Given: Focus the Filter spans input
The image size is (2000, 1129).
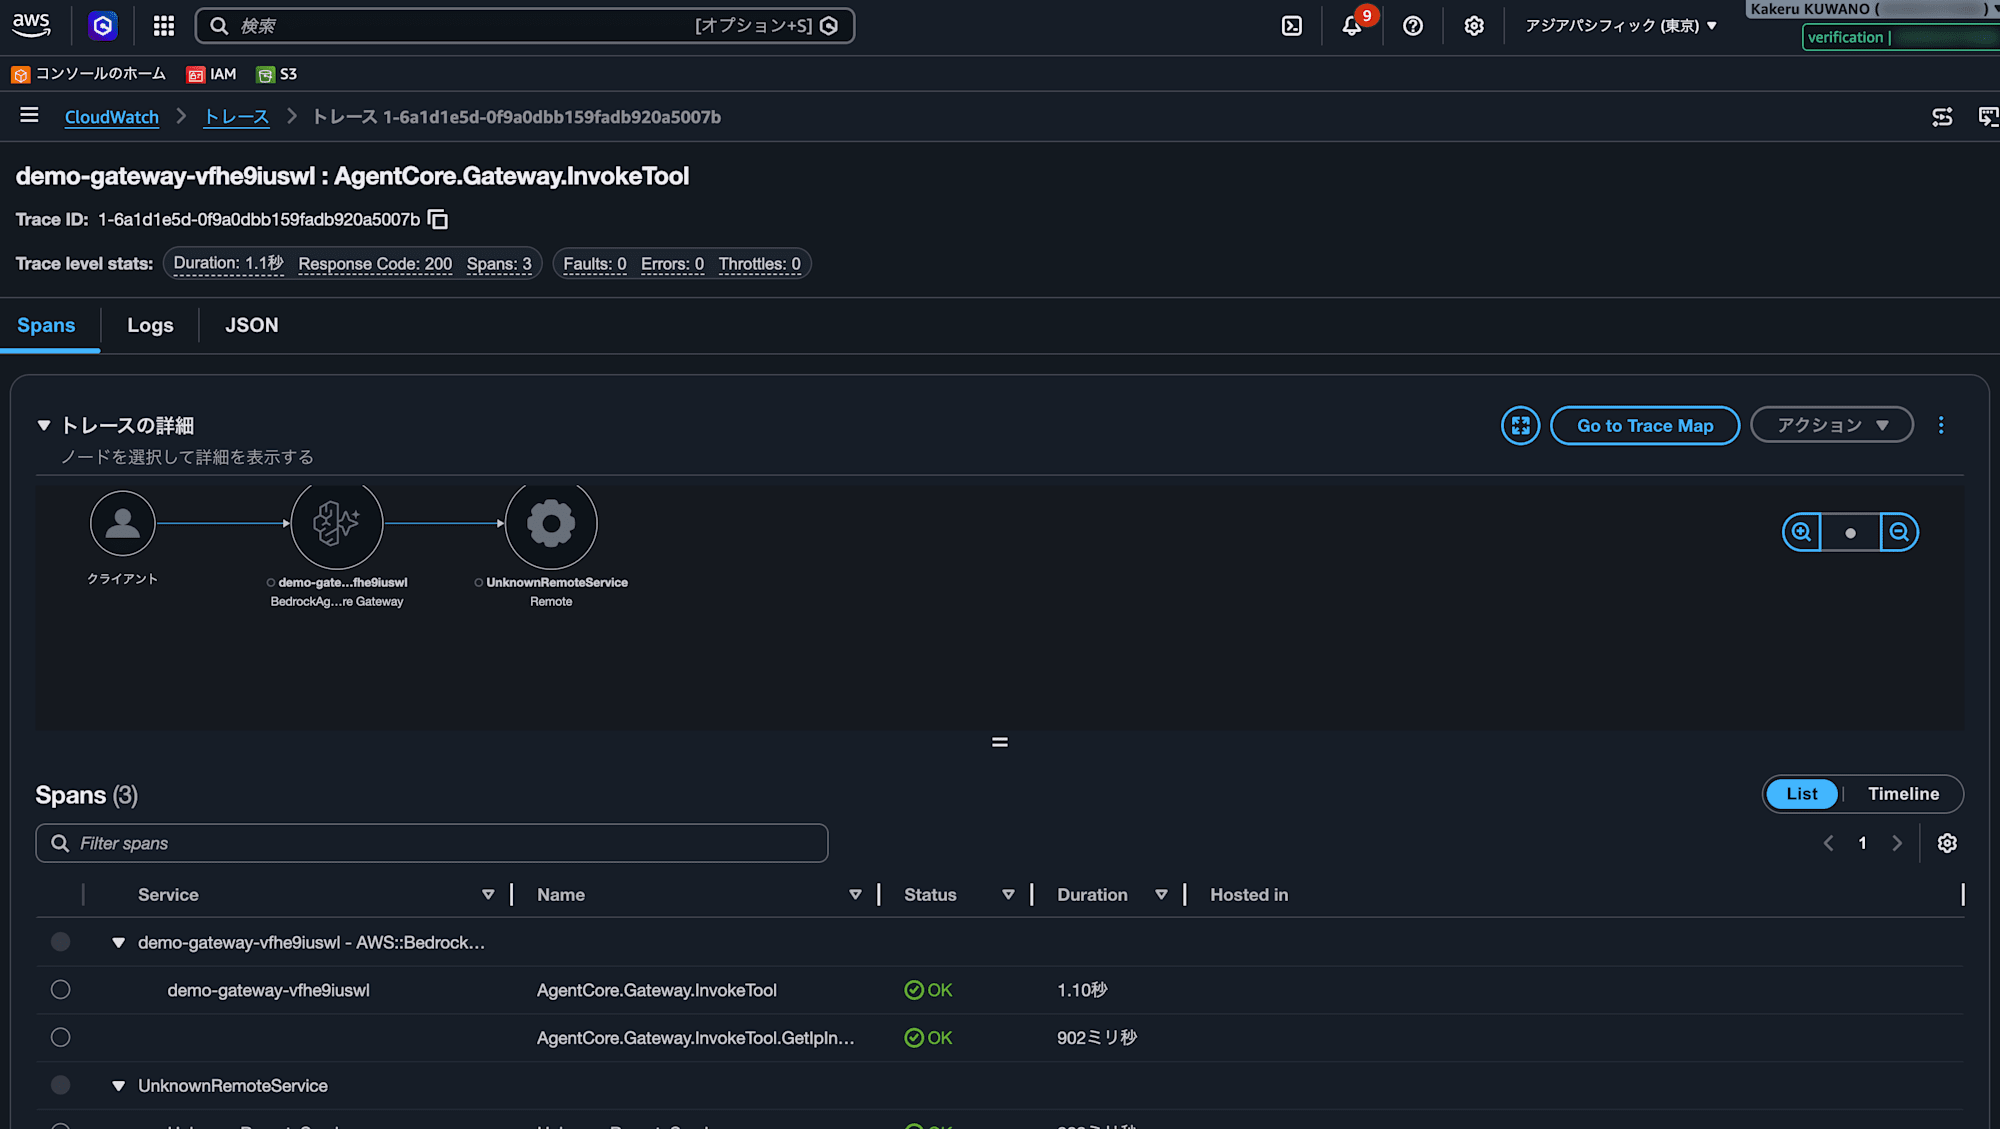Looking at the screenshot, I should [432, 843].
